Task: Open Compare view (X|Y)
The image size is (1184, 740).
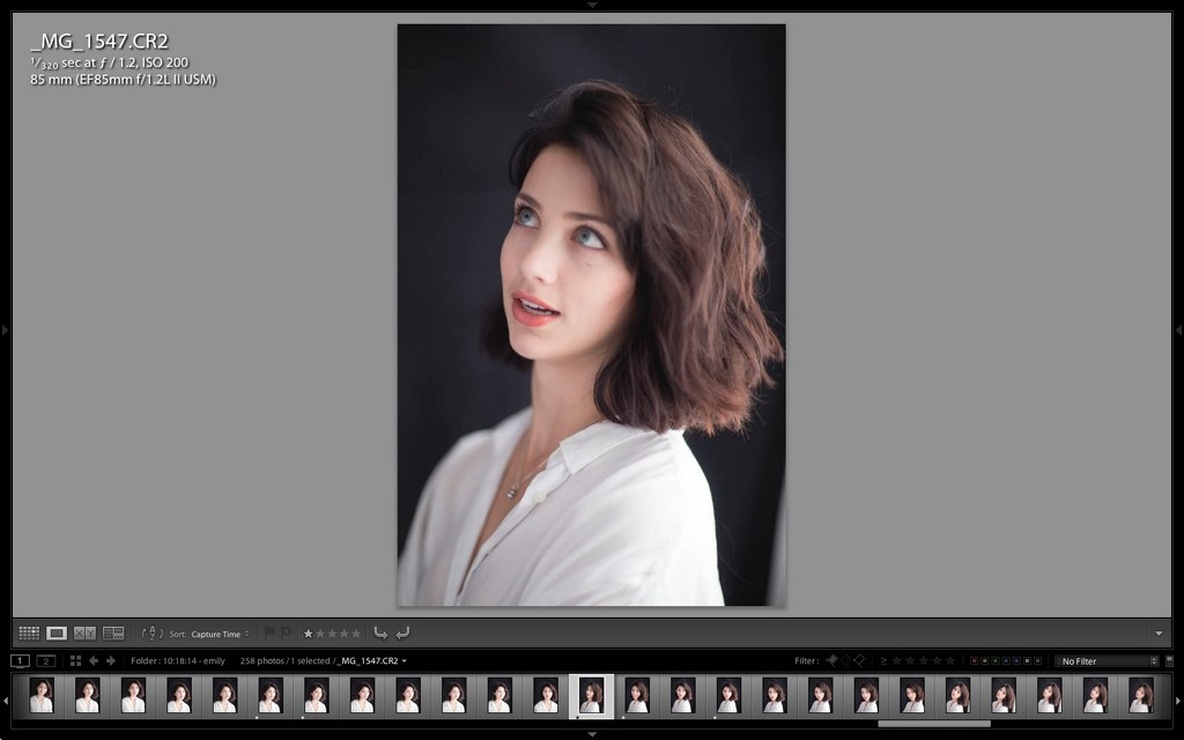Action: pyautogui.click(x=85, y=633)
